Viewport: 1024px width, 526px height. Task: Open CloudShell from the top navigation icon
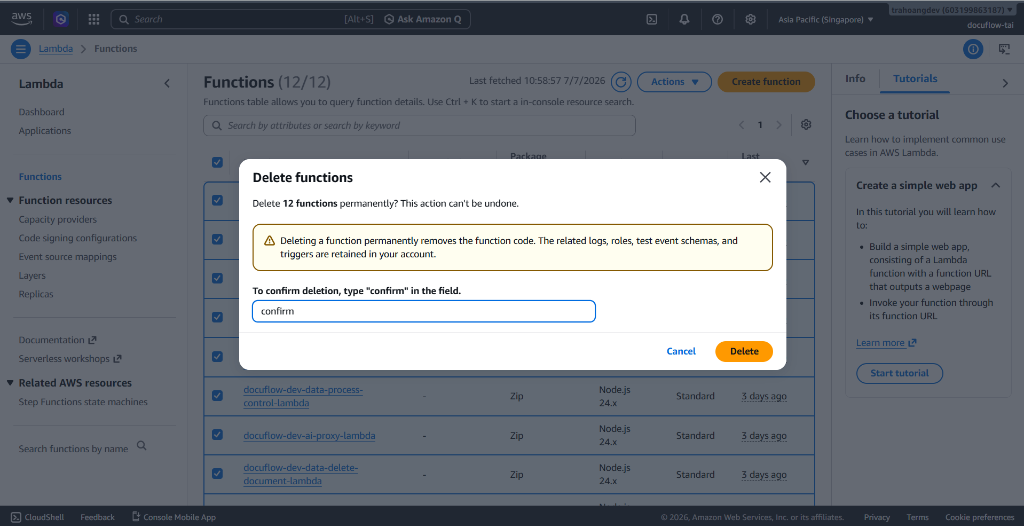click(651, 19)
